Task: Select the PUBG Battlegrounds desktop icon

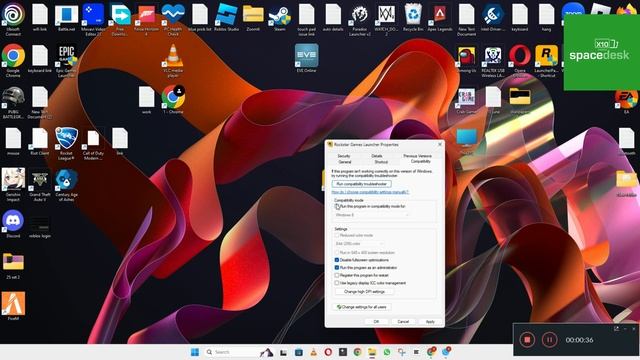Action: point(13,102)
